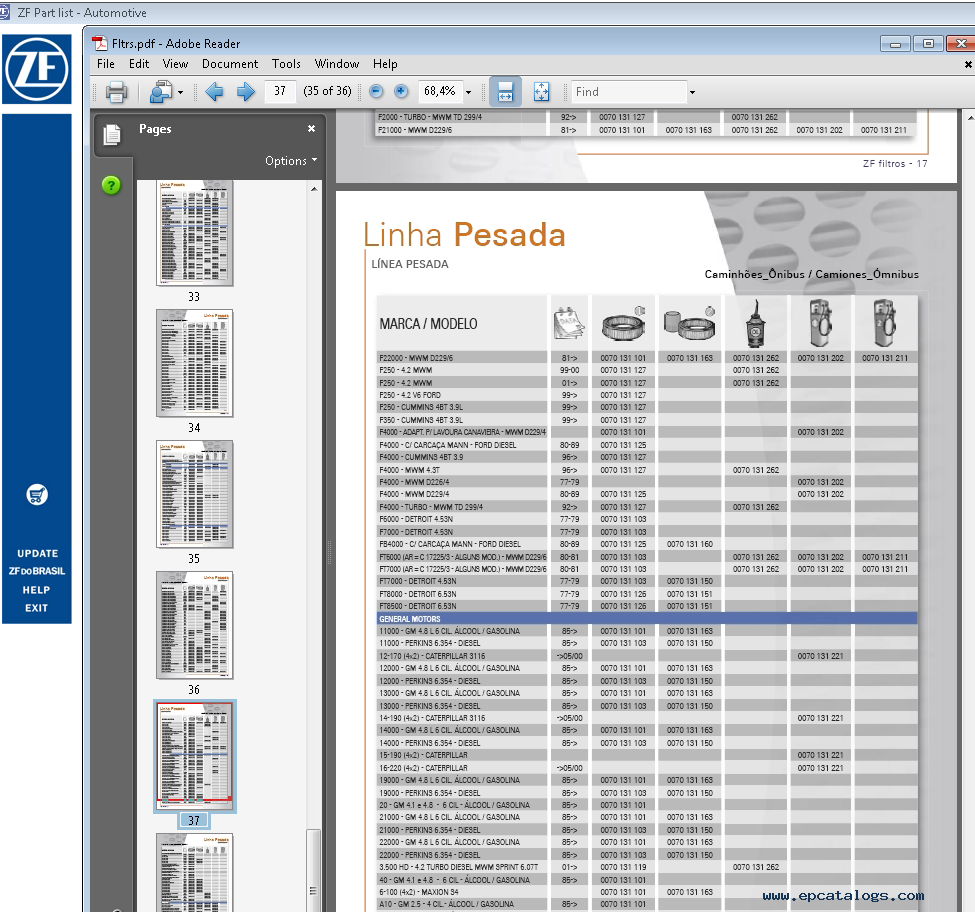Select page 36 thumbnail

tap(195, 625)
